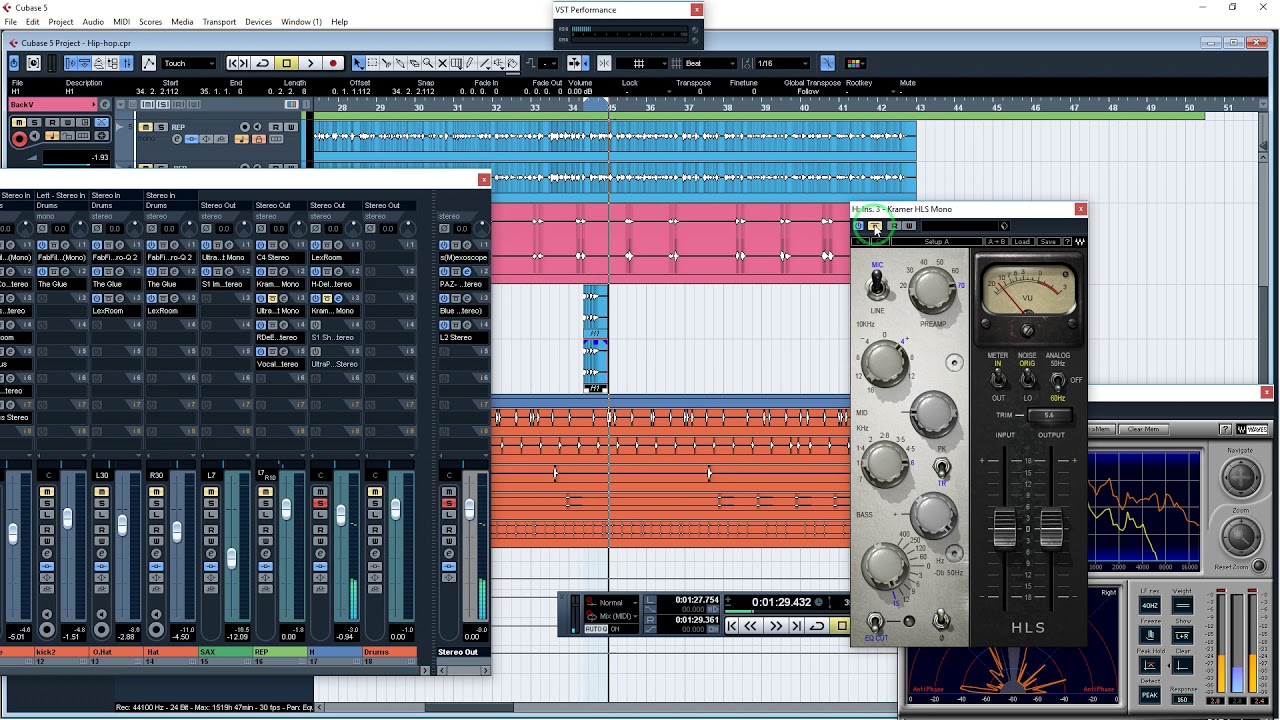Click Clear Mem in the analyzer
Image resolution: width=1280 pixels, height=720 pixels.
(1143, 429)
